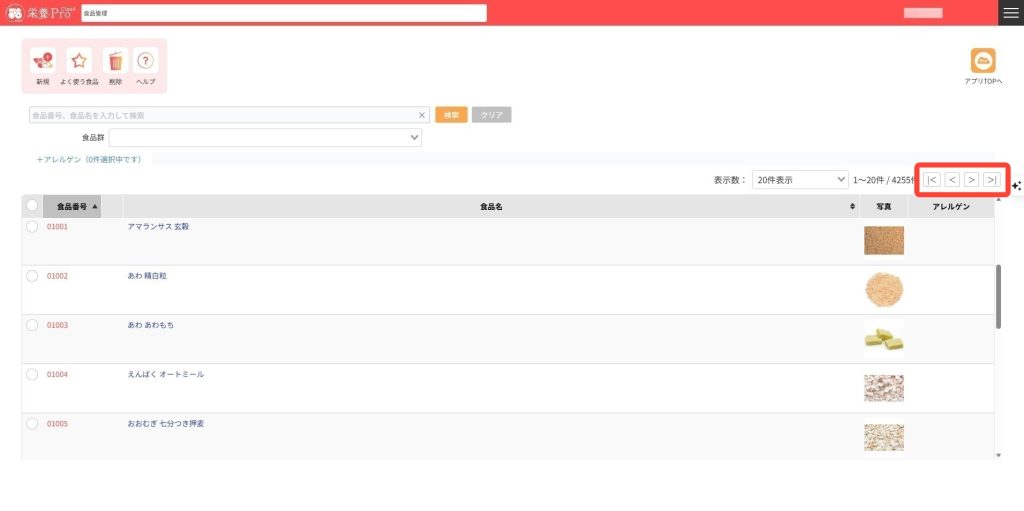Go to アプリTOPへ cloud icon
The image size is (1024, 511).
(x=983, y=61)
